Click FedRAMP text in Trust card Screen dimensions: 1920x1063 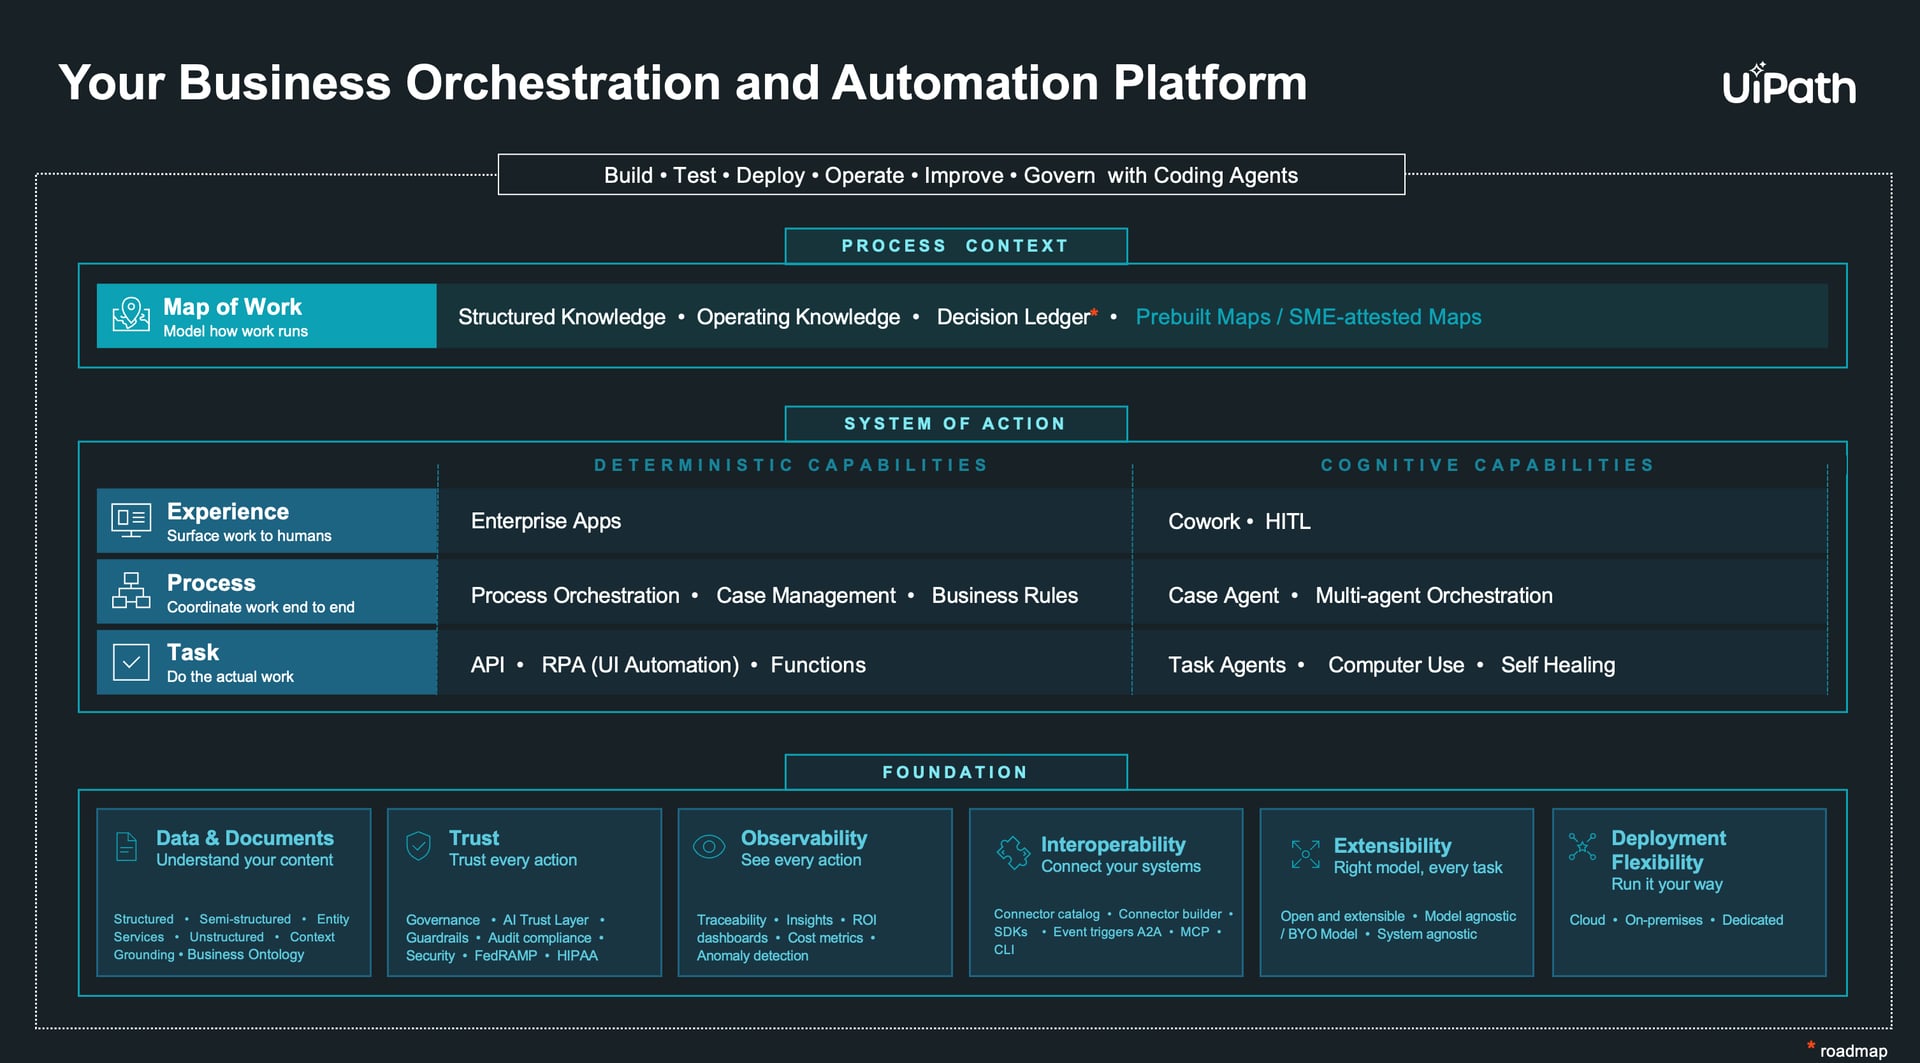pyautogui.click(x=506, y=956)
